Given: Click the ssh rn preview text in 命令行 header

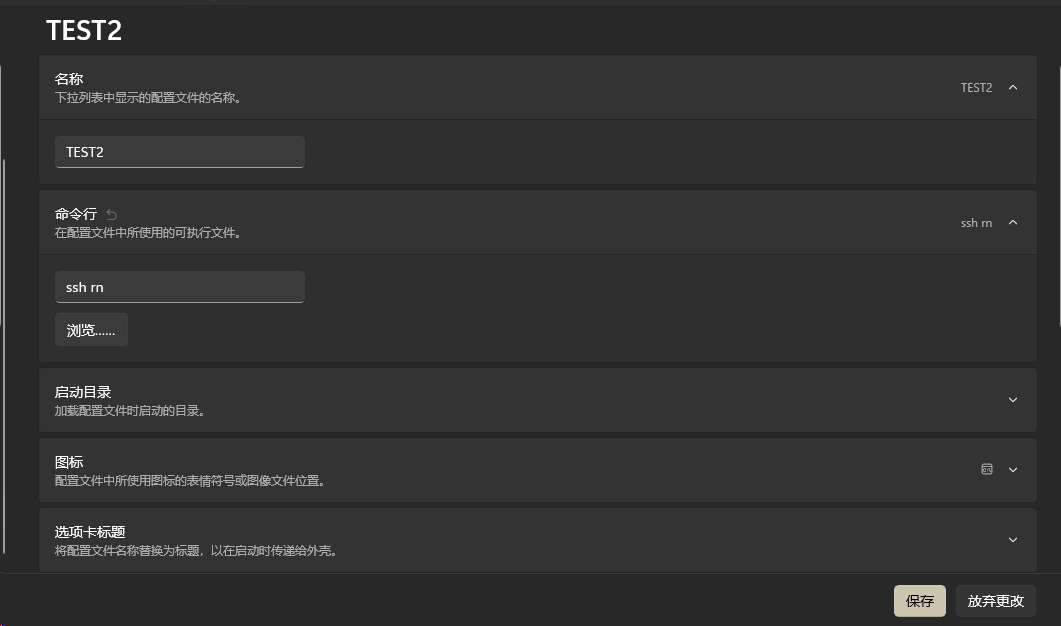Looking at the screenshot, I should [x=976, y=223].
